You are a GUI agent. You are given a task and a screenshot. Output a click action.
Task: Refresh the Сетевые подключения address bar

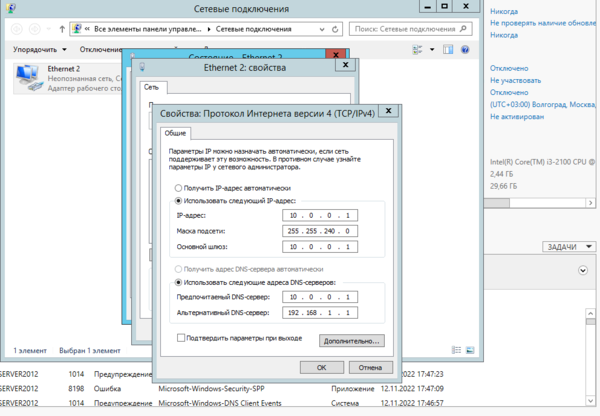pyautogui.click(x=335, y=29)
